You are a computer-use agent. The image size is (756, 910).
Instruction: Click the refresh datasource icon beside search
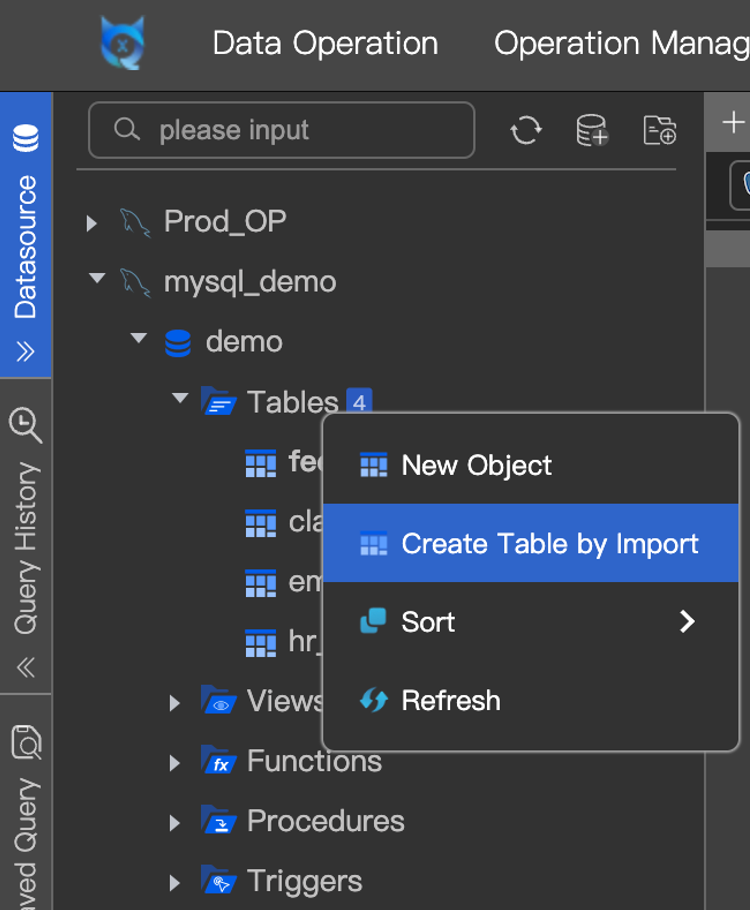(526, 130)
